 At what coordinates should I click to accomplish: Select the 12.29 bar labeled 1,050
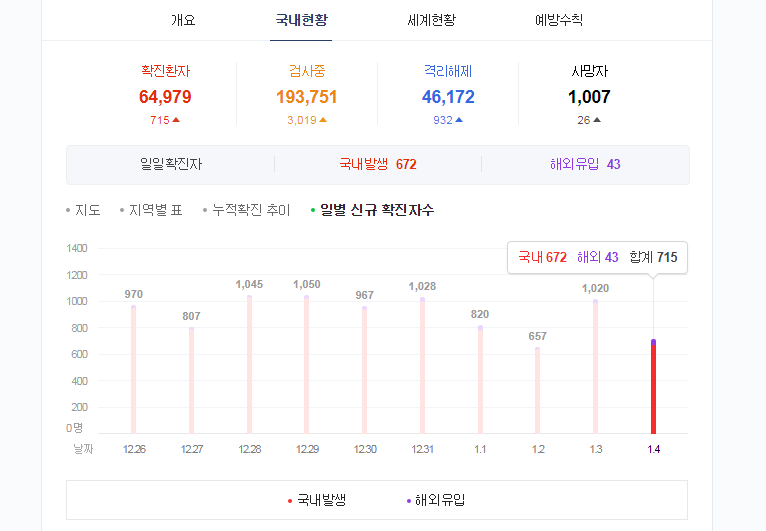(307, 364)
